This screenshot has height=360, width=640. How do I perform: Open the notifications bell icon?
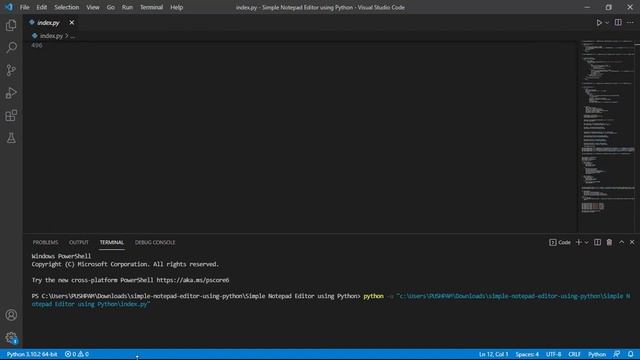631,354
